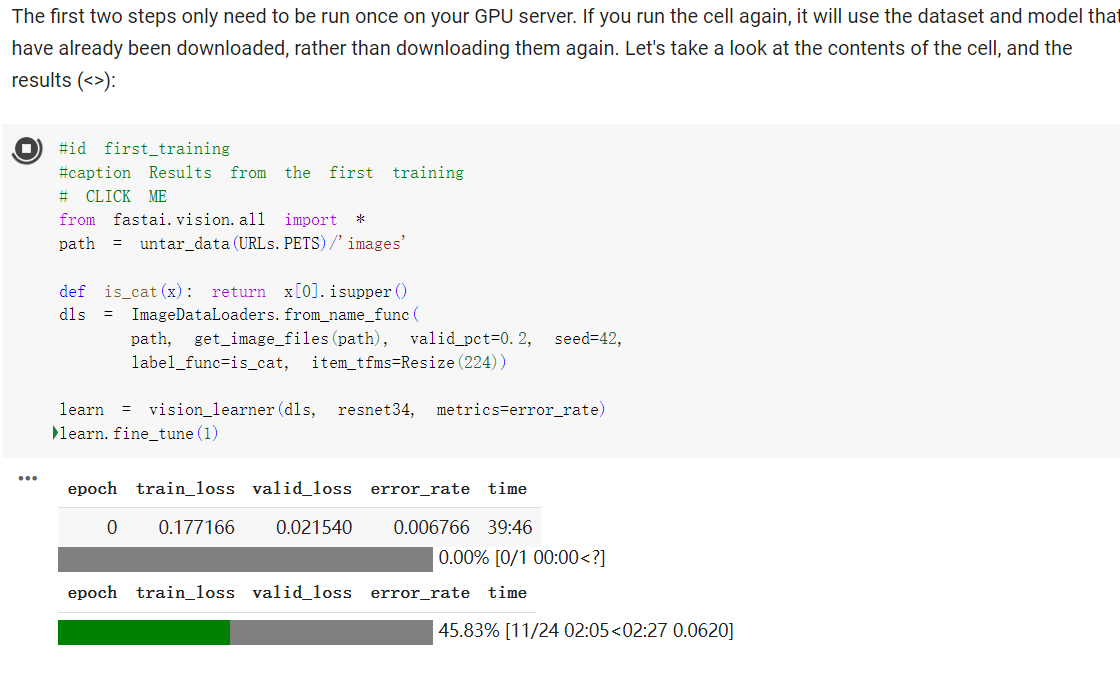Open the three-dot output options menu
The image size is (1120, 700).
28,479
